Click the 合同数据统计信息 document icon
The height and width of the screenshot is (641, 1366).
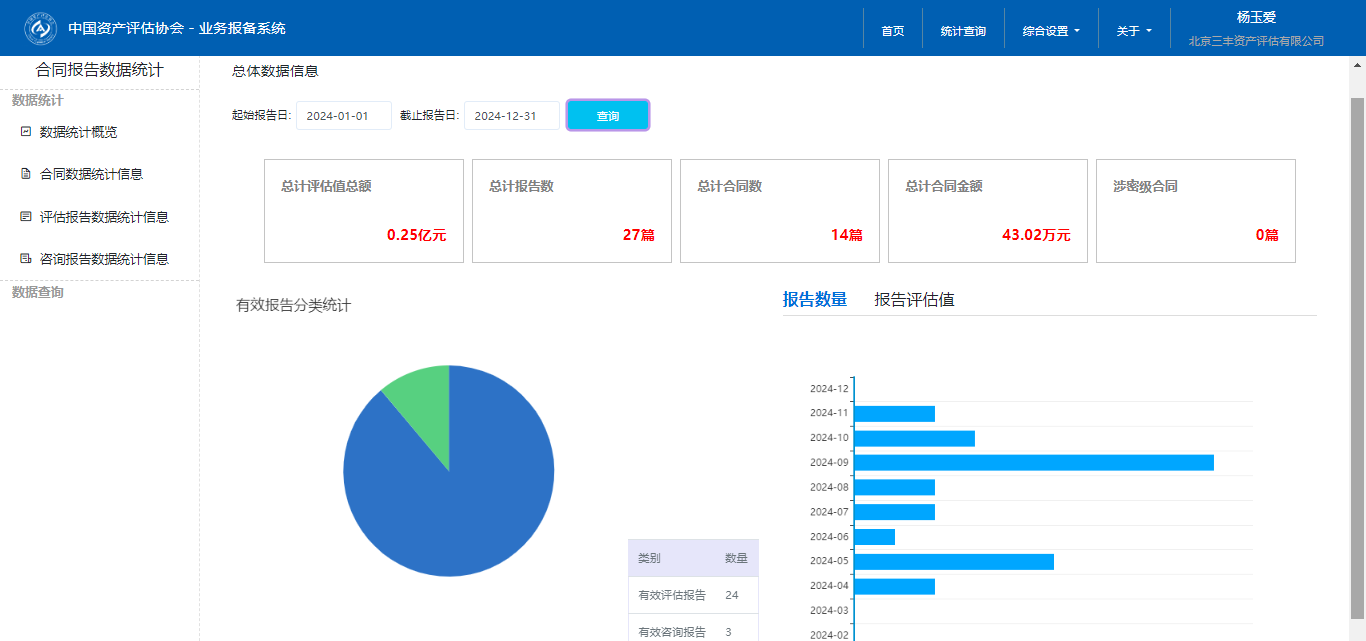click(26, 174)
